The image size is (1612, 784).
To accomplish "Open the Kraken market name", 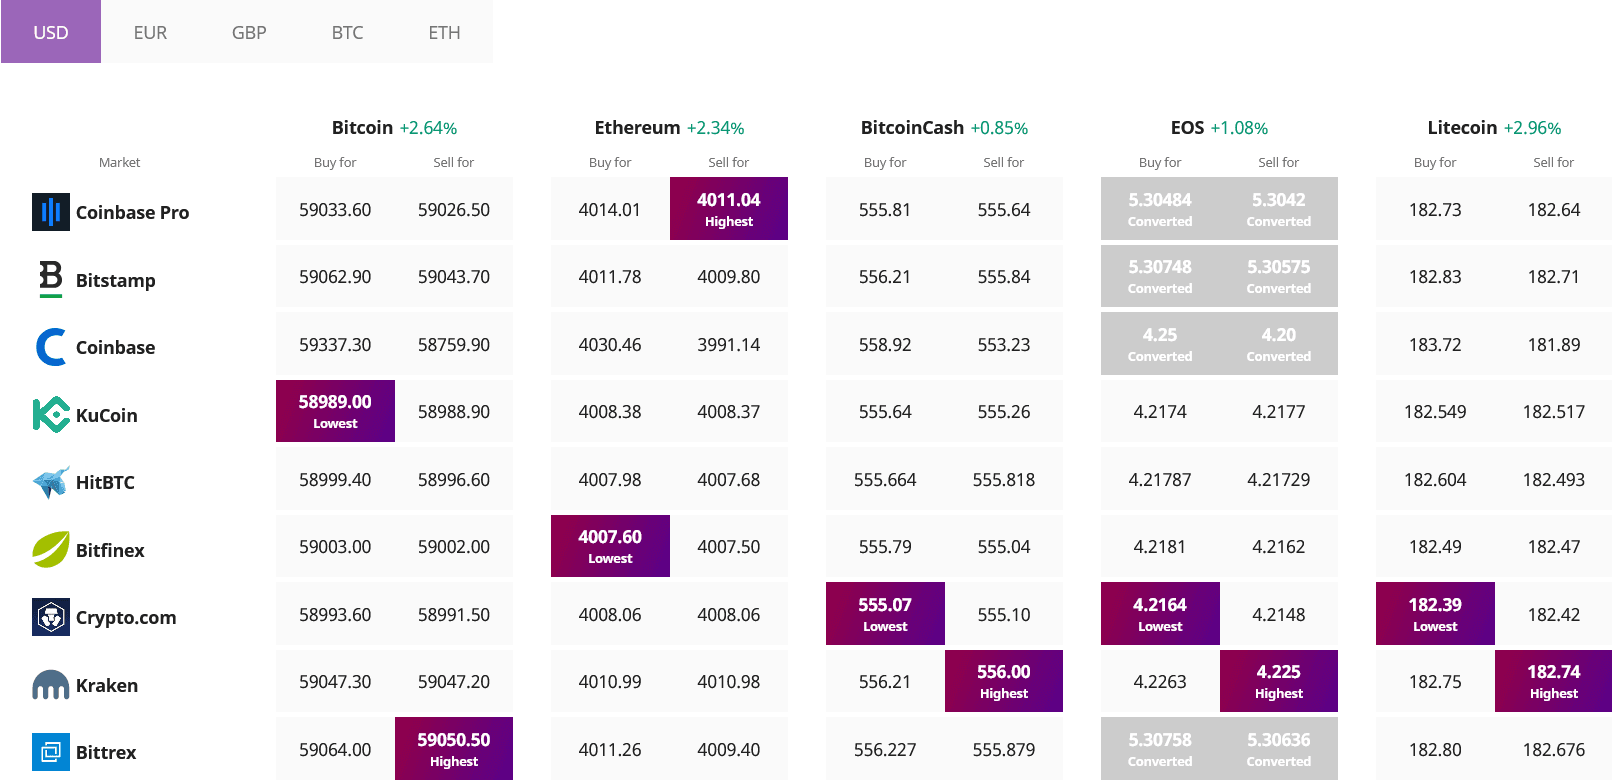I will point(107,685).
